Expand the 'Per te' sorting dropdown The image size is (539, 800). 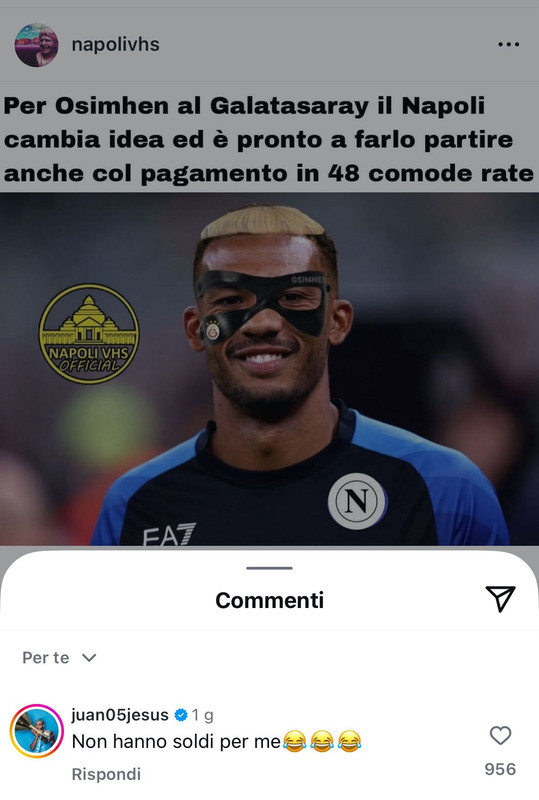tap(59, 658)
